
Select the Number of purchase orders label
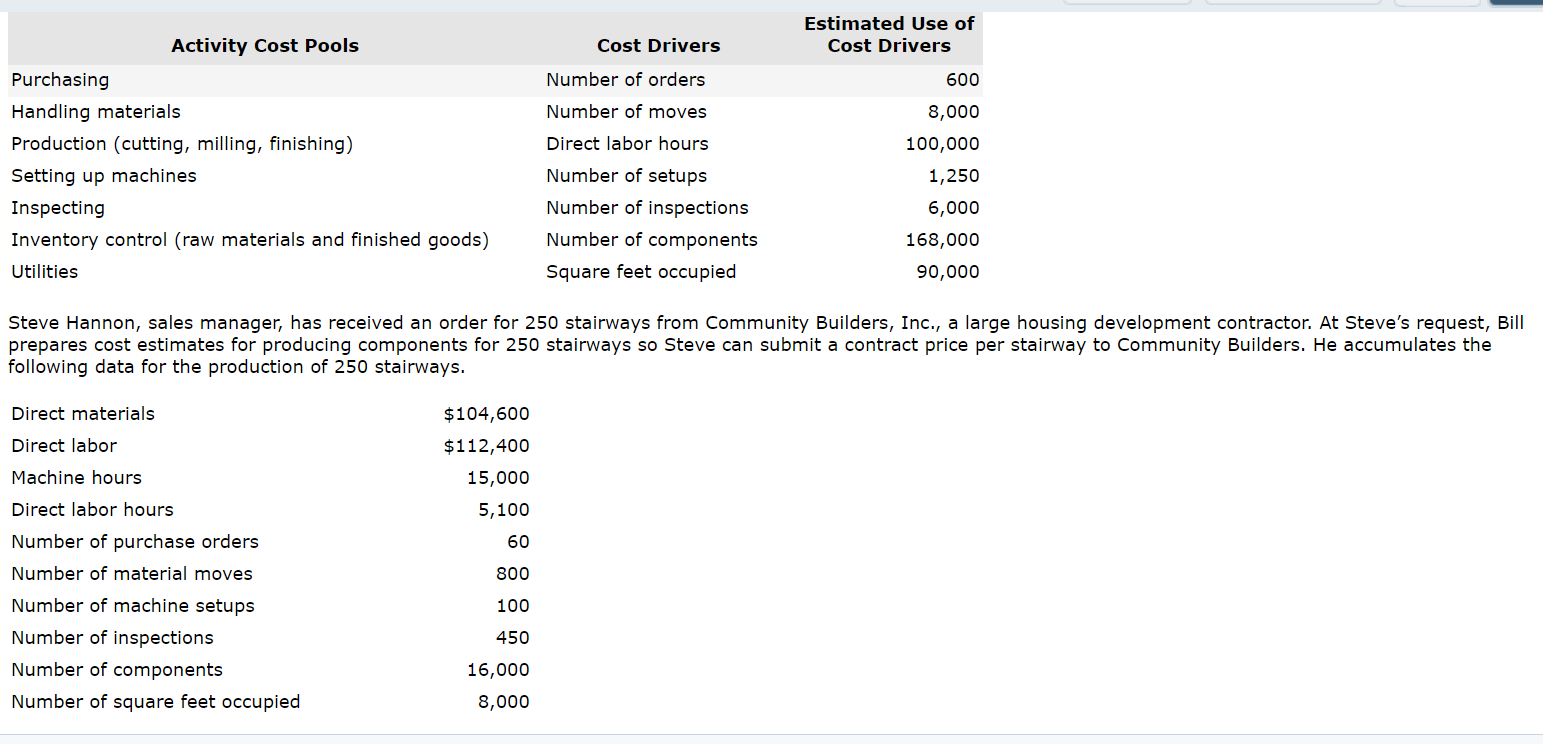click(135, 541)
